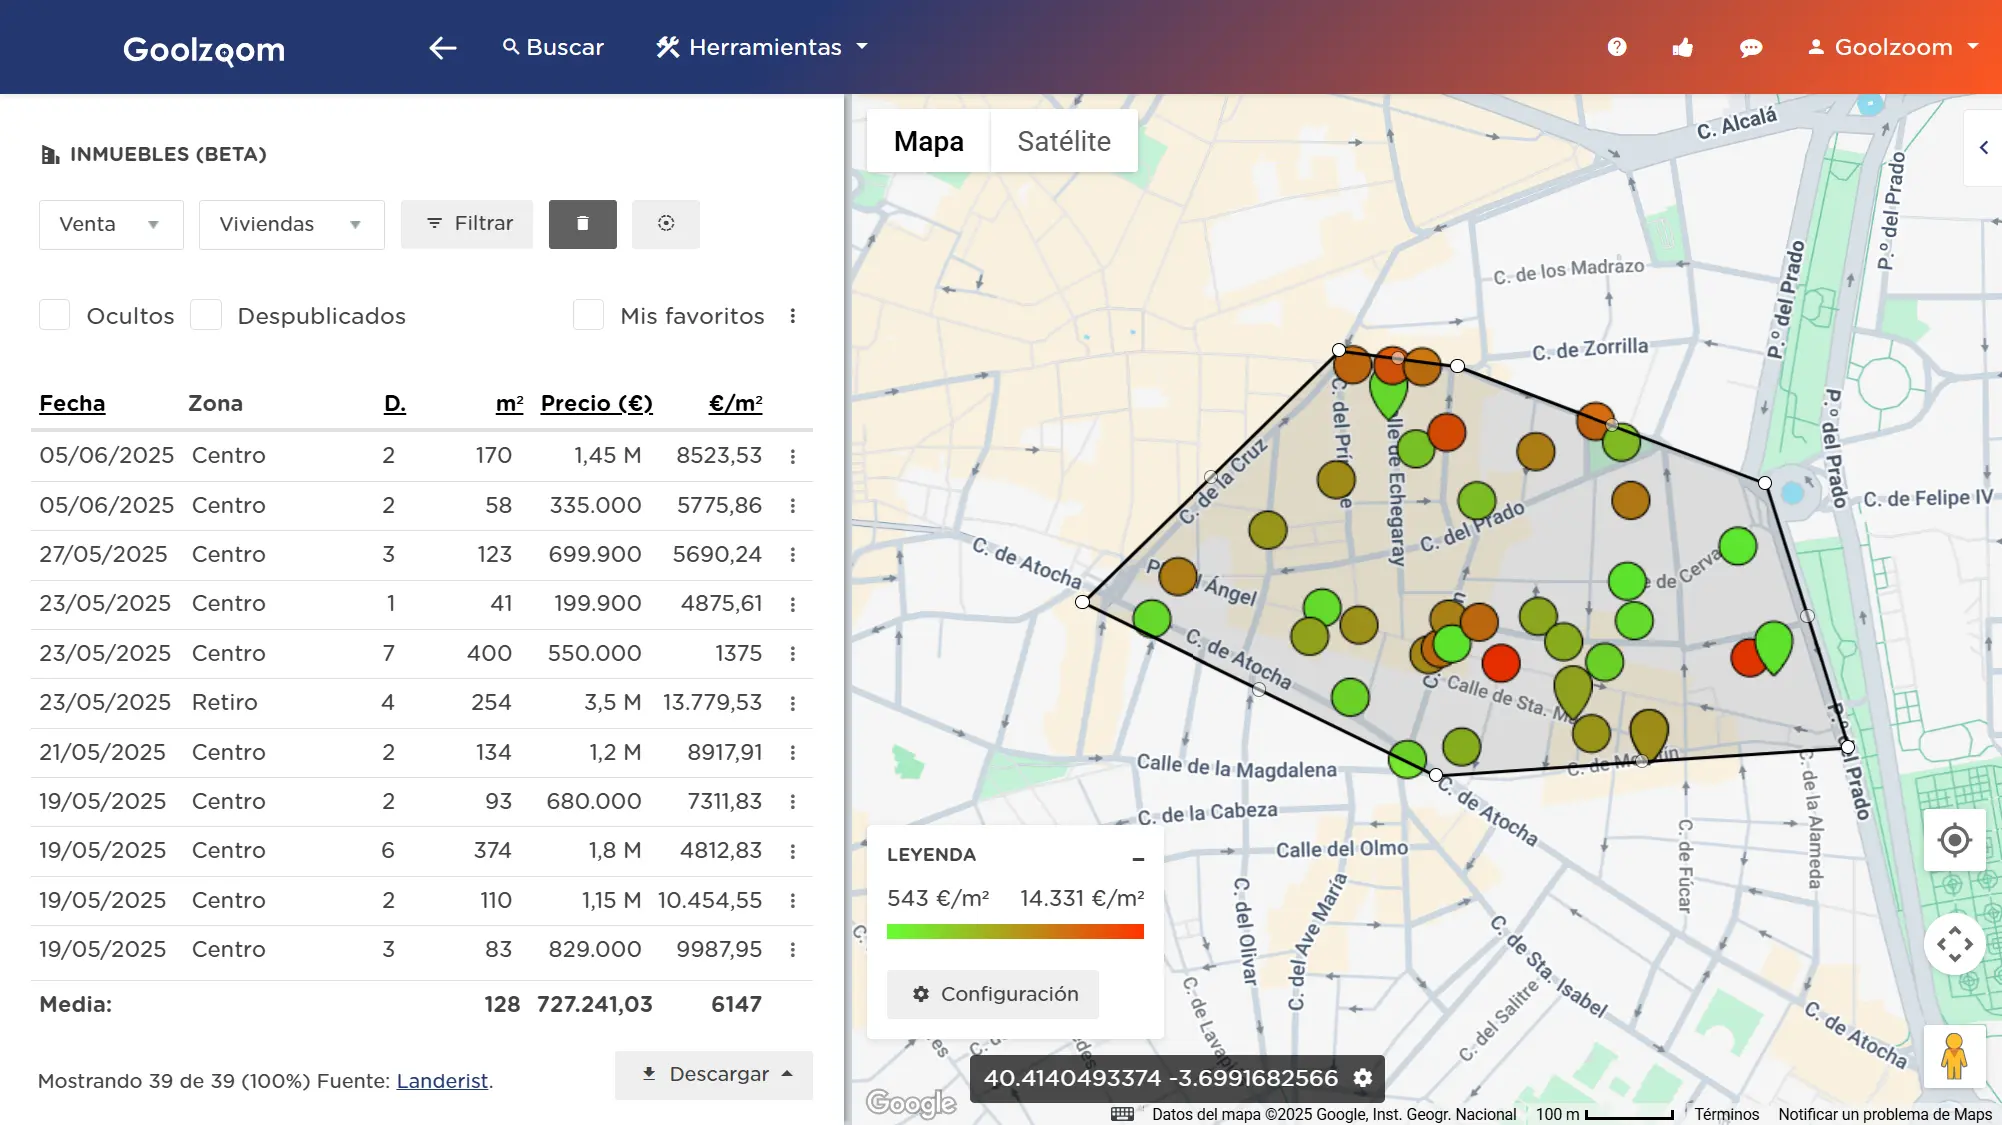The image size is (2002, 1125).
Task: Open the Viviendas dropdown
Action: (x=291, y=224)
